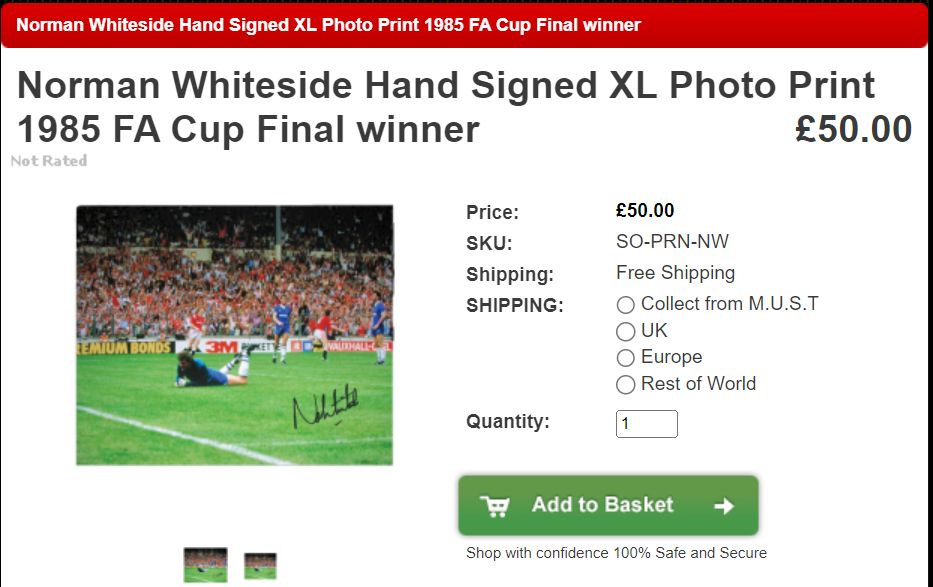Screen dimensions: 933x587
Task: Open the first product thumbnail image
Action: 205,564
